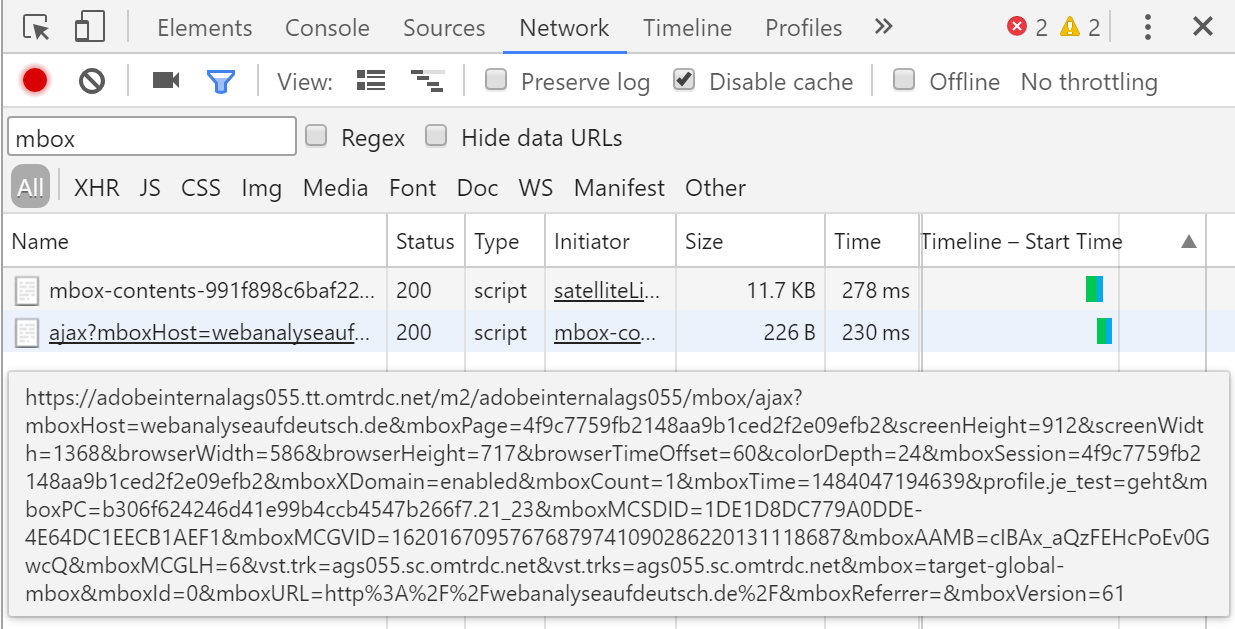
Task: Click the inspect element picker icon
Action: (x=37, y=27)
